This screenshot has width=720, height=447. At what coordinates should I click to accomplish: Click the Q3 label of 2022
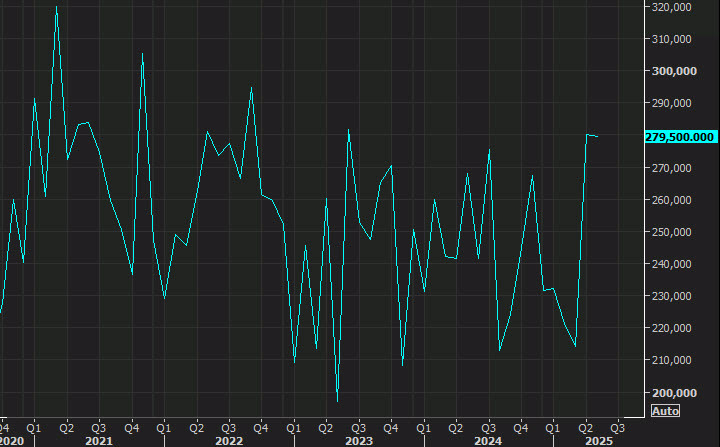[229, 428]
